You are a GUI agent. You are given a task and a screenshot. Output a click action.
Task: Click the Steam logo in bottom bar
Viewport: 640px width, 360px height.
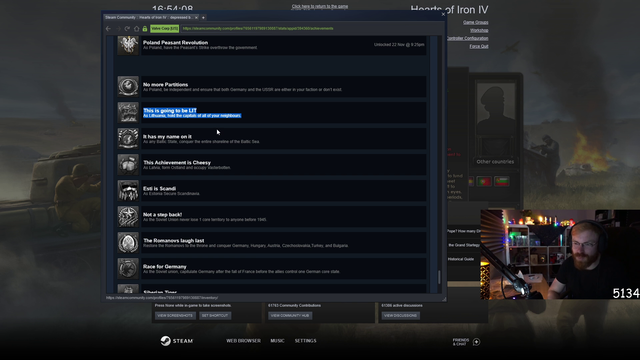(x=177, y=341)
